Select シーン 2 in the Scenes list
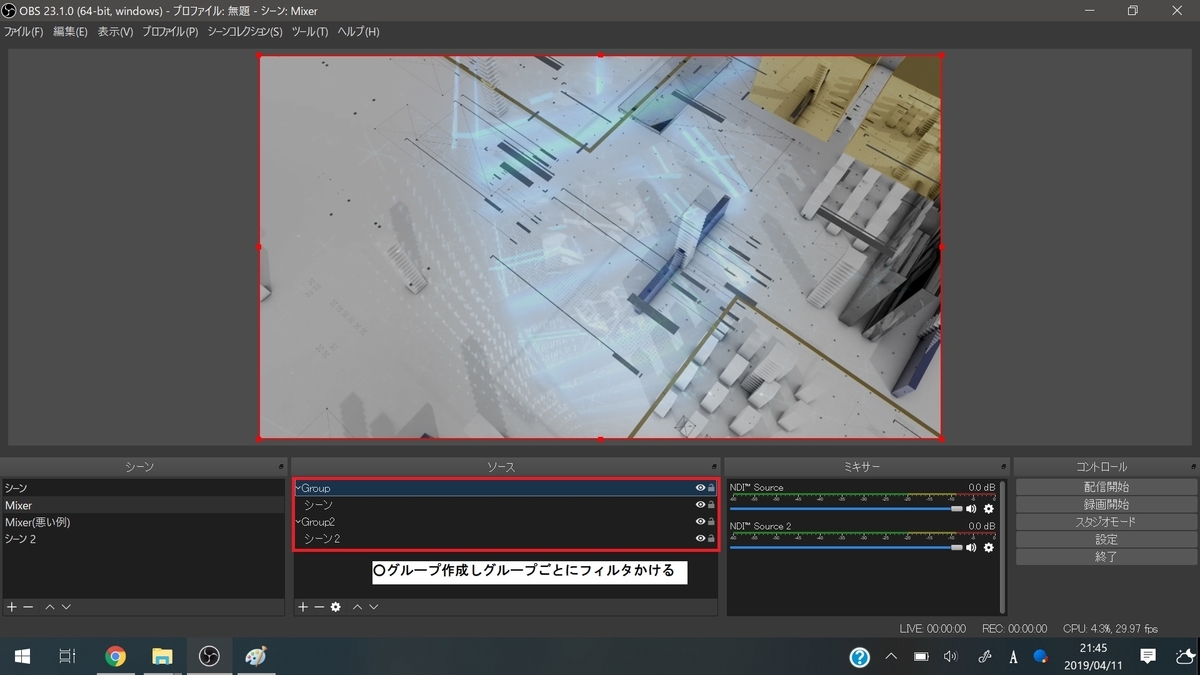1200x675 pixels. (x=144, y=539)
